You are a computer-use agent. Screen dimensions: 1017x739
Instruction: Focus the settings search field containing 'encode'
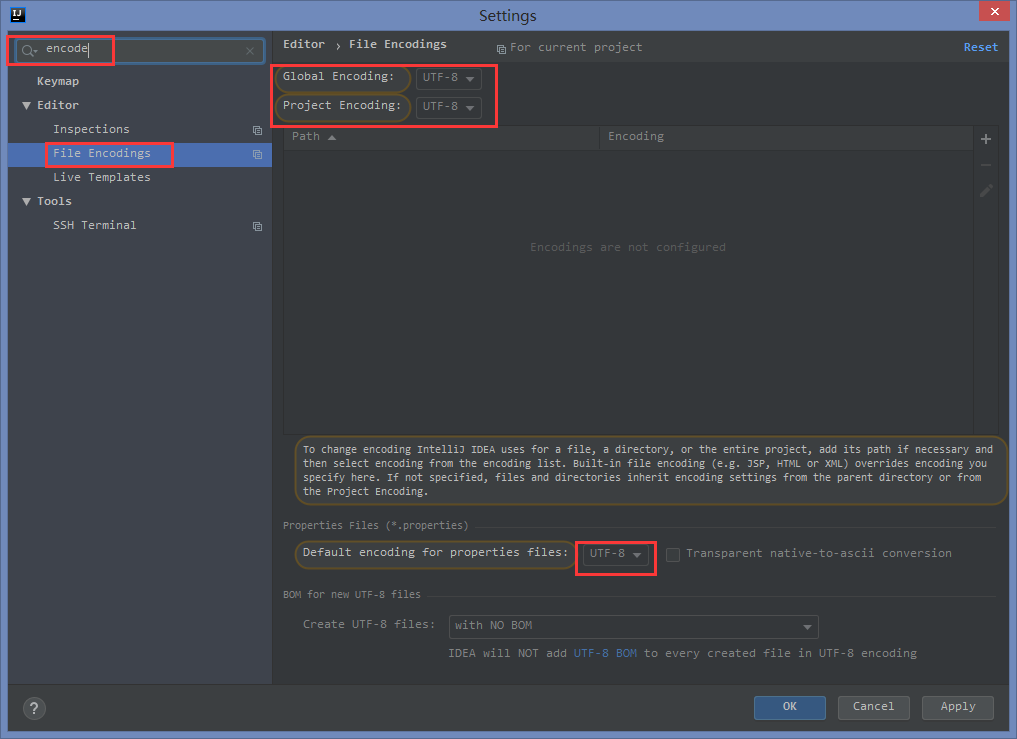click(x=139, y=50)
